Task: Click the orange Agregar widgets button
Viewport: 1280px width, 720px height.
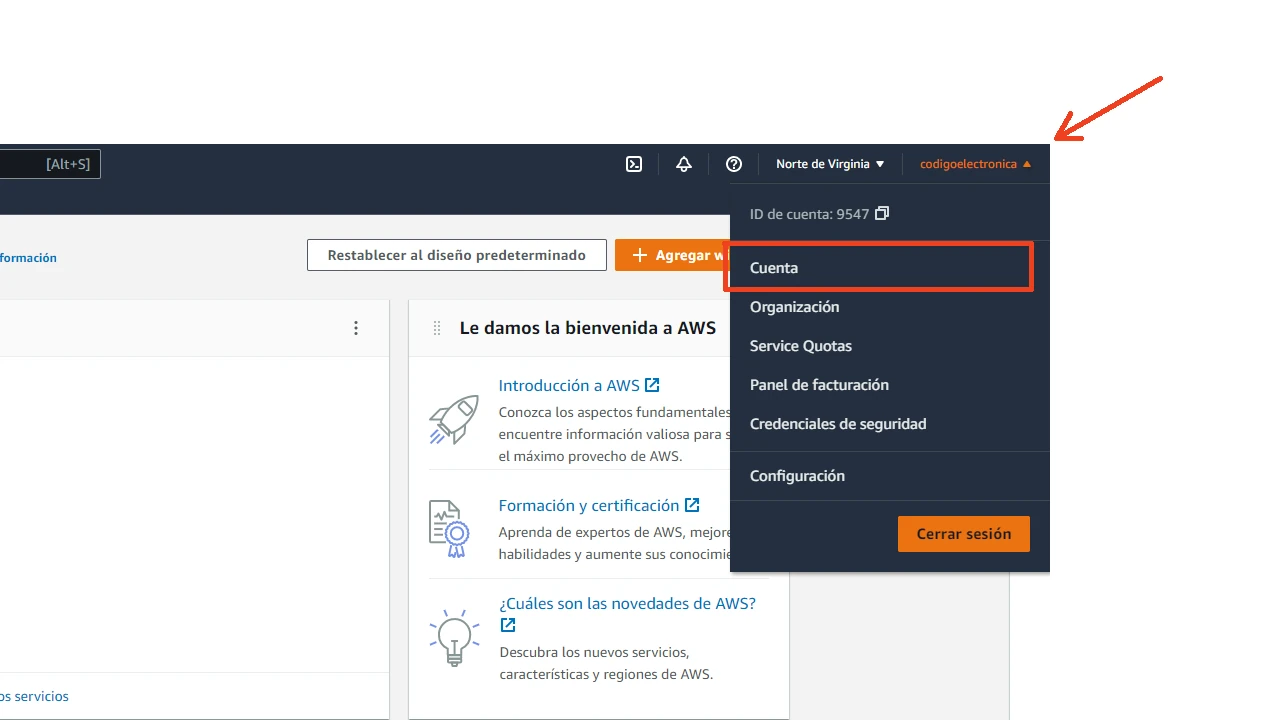Action: pos(673,255)
